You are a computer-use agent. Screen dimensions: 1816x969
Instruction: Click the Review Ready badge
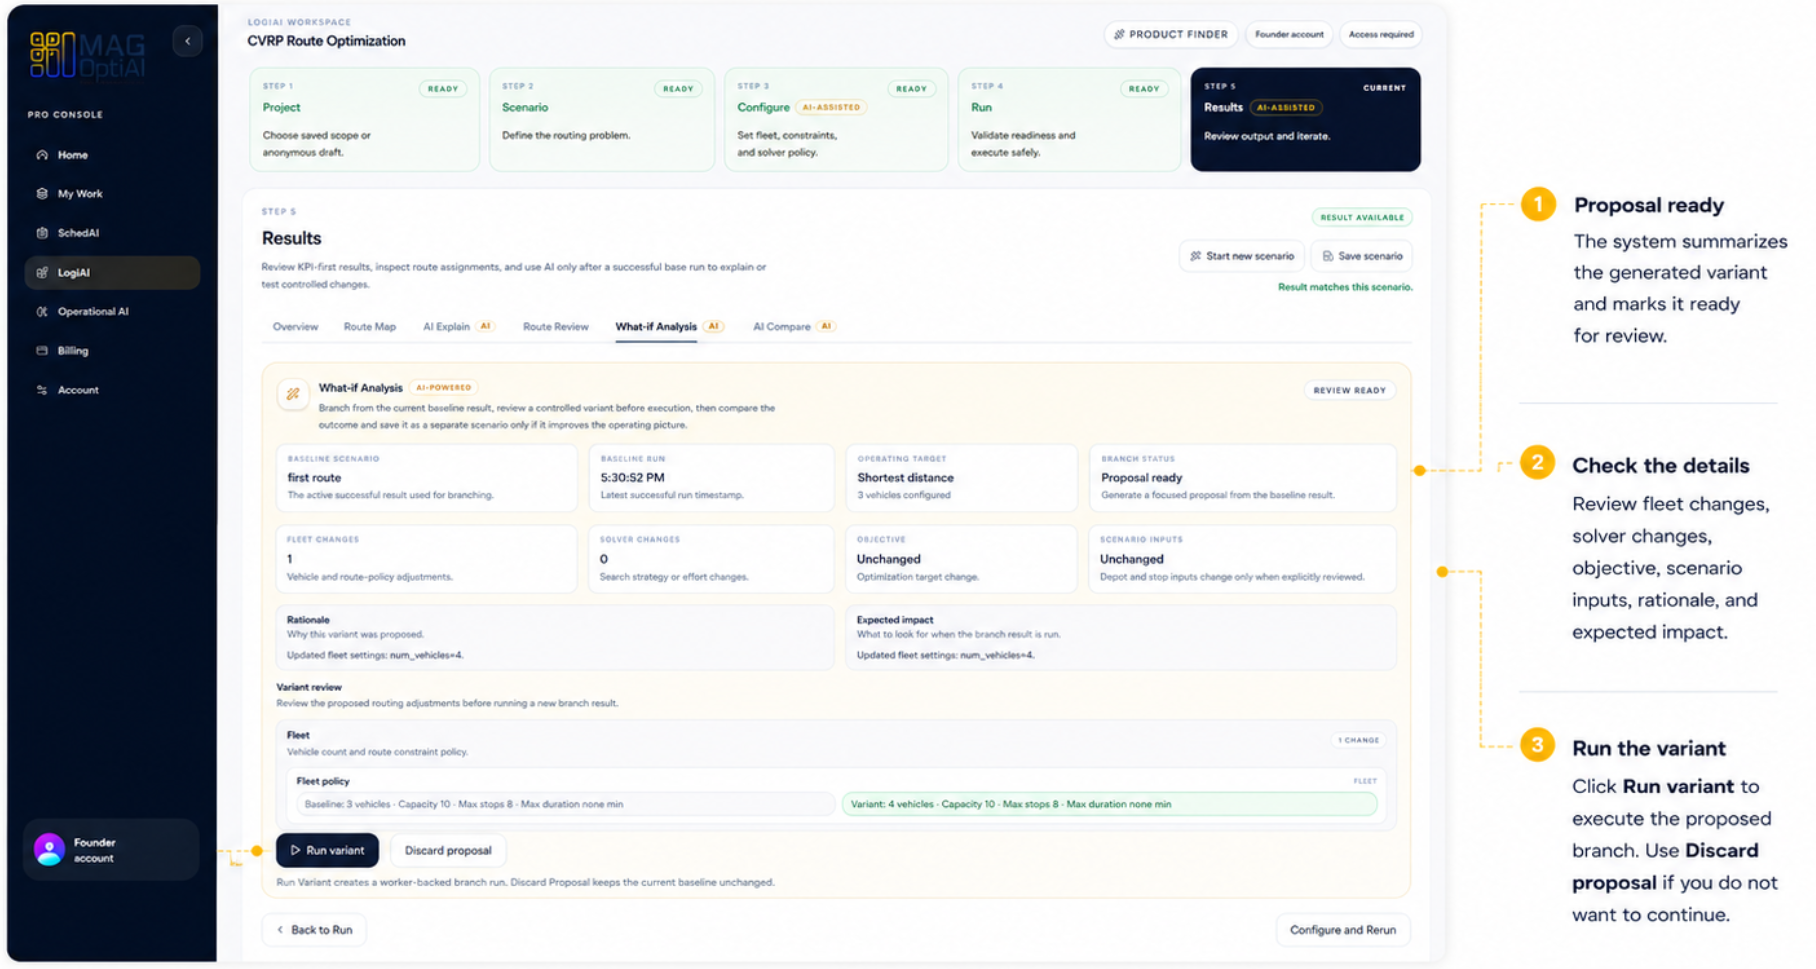pos(1349,390)
